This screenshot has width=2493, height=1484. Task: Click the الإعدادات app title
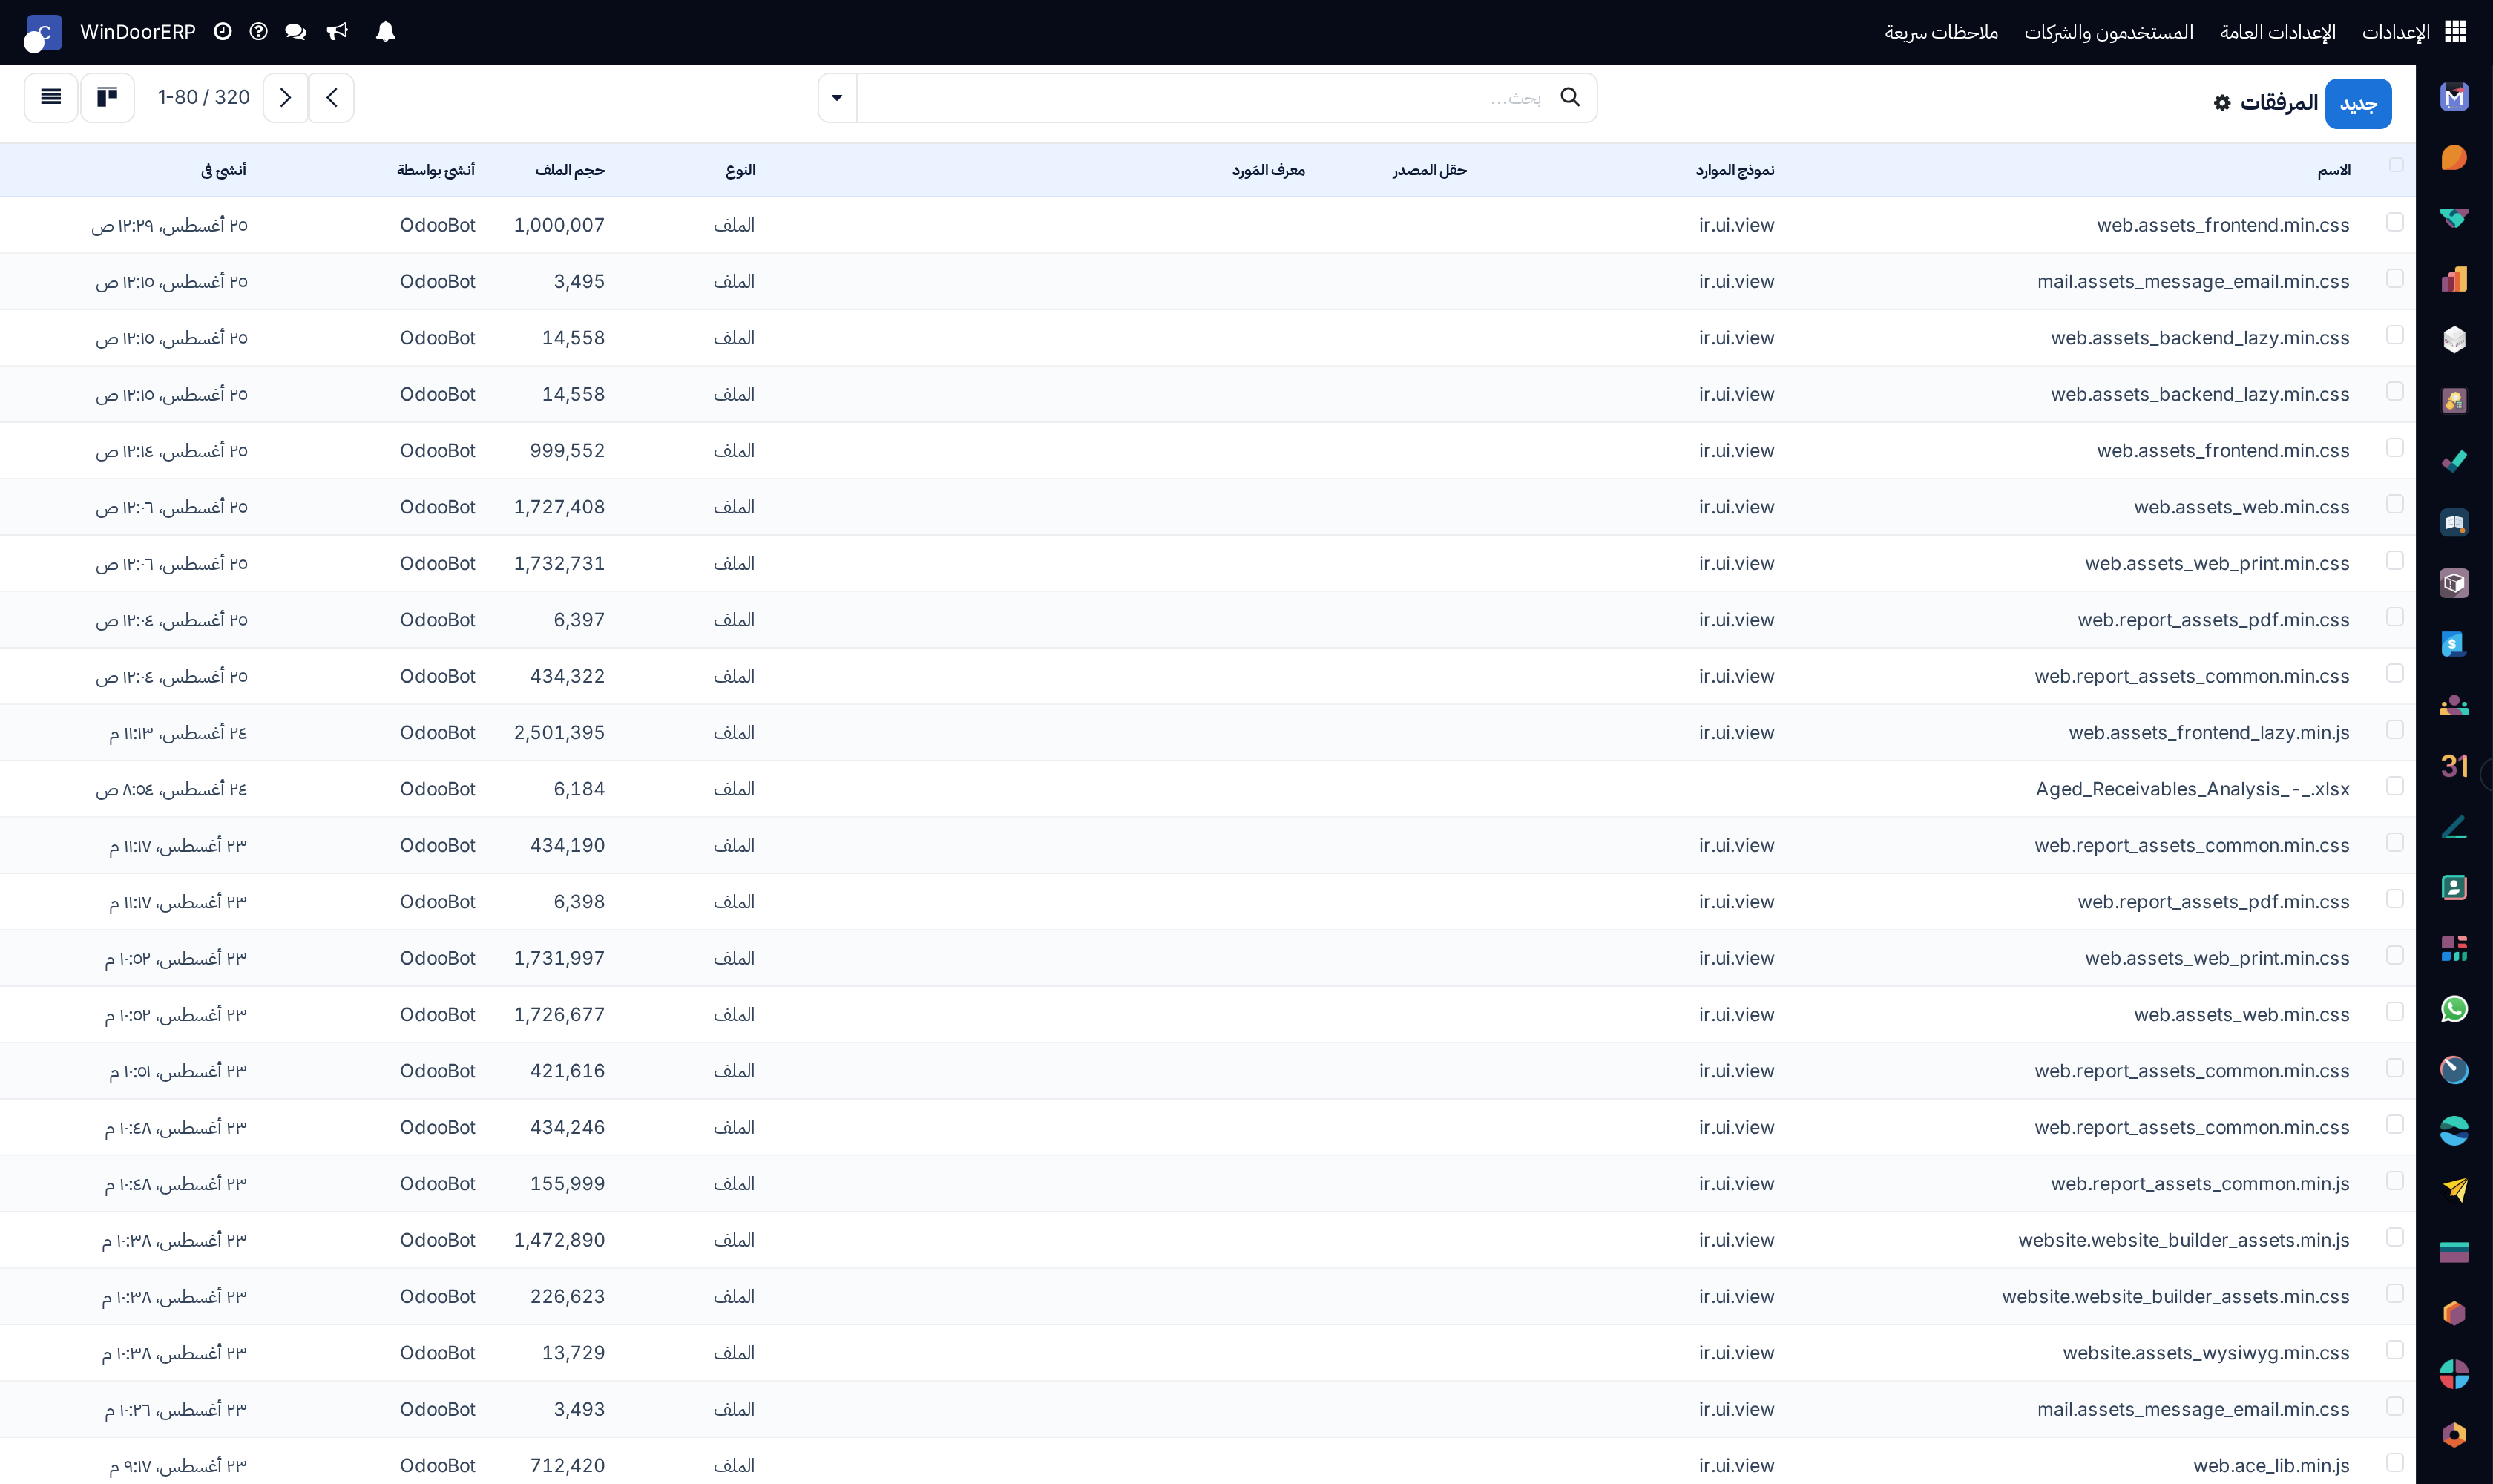(x=2395, y=32)
